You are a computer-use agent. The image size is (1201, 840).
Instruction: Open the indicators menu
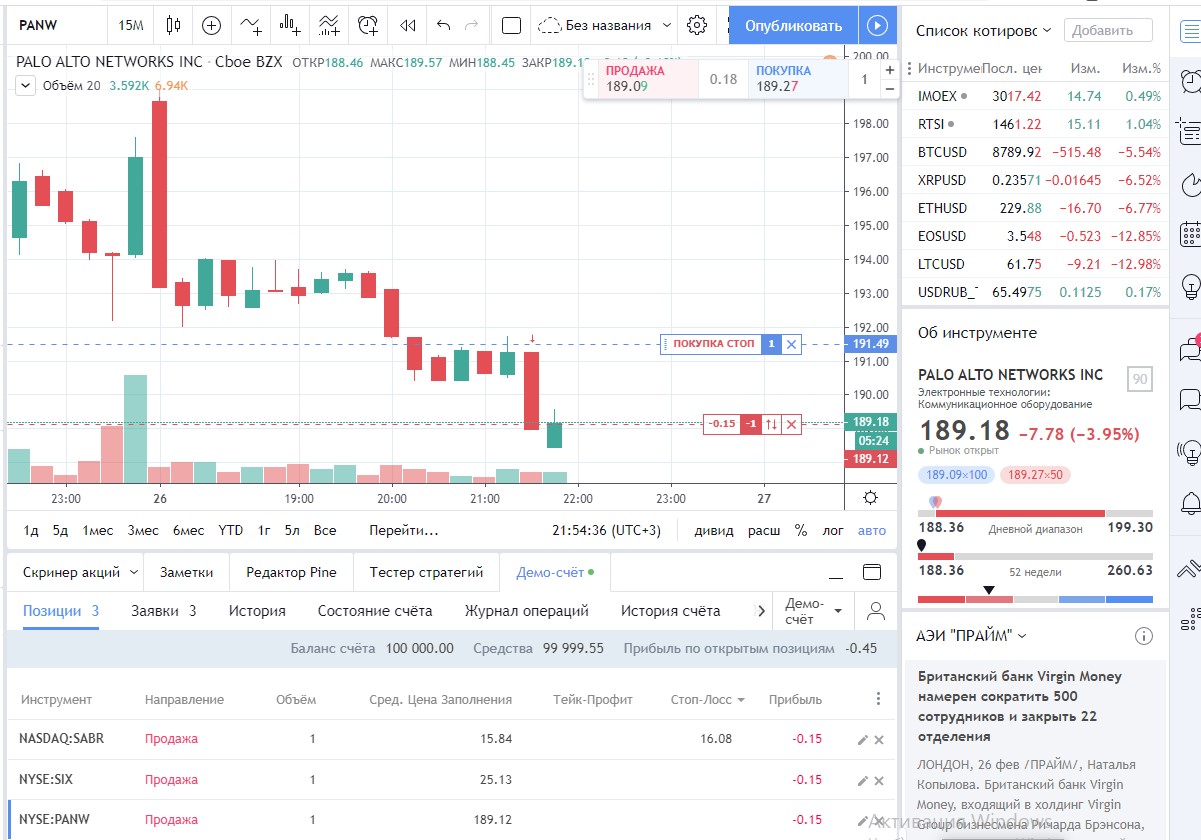pos(251,25)
